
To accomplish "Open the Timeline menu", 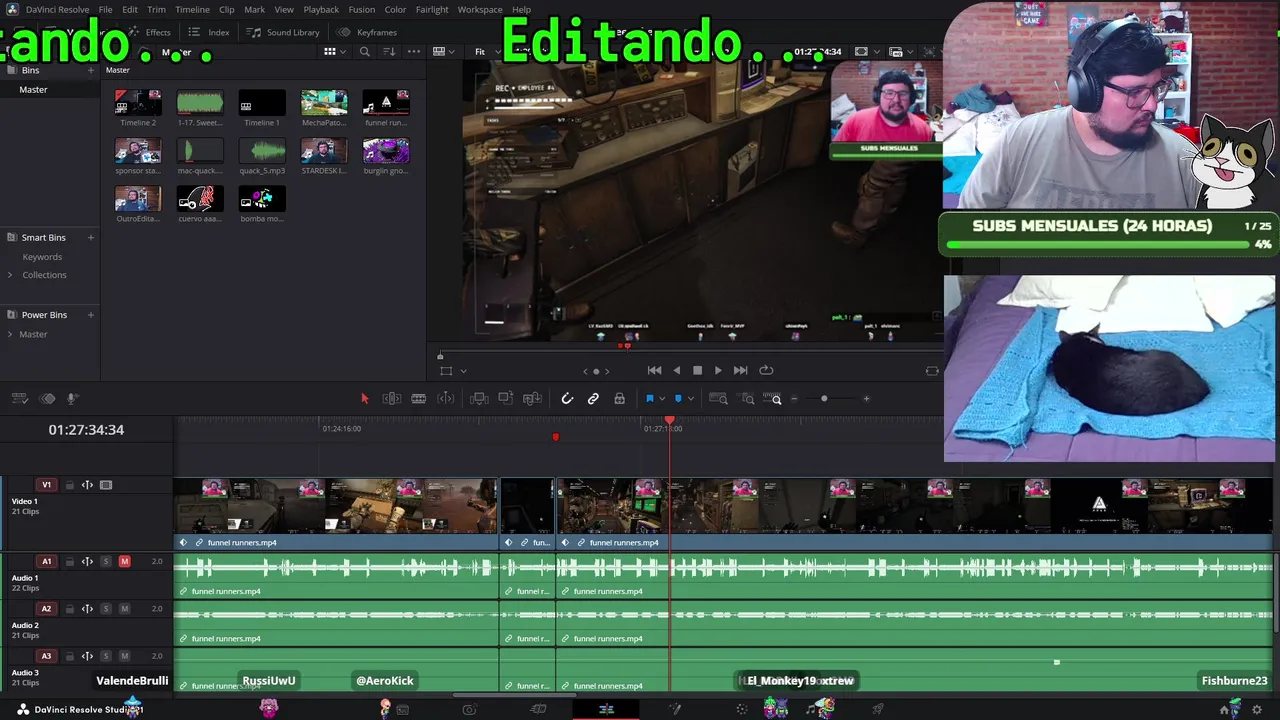I will 192,10.
